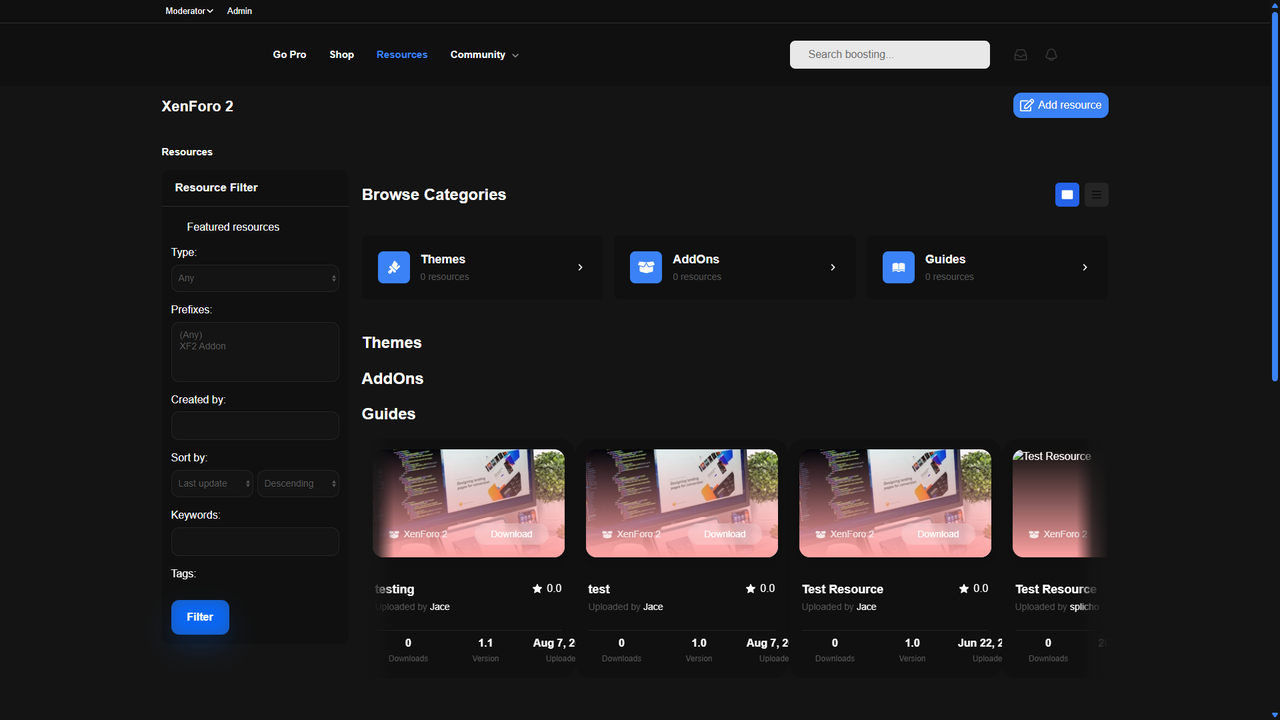
Task: Open the Last update sort dropdown
Action: tap(212, 483)
